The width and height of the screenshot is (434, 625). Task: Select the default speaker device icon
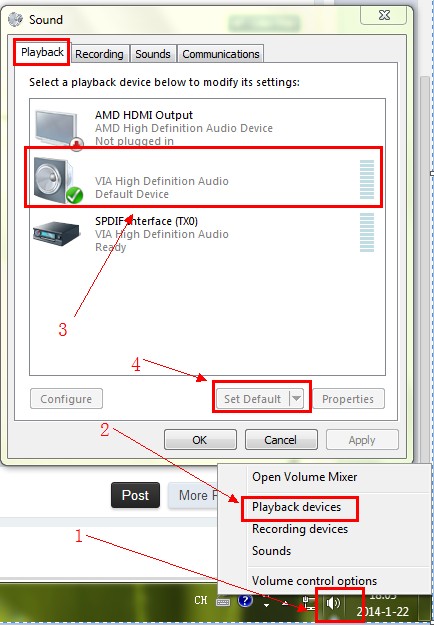(x=58, y=180)
